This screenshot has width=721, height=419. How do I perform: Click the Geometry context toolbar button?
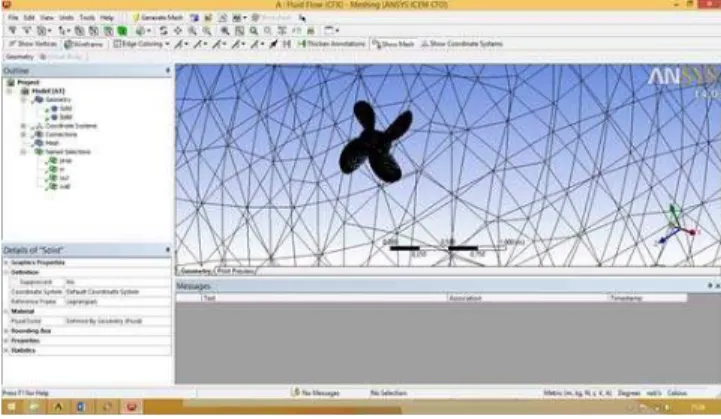pos(19,57)
